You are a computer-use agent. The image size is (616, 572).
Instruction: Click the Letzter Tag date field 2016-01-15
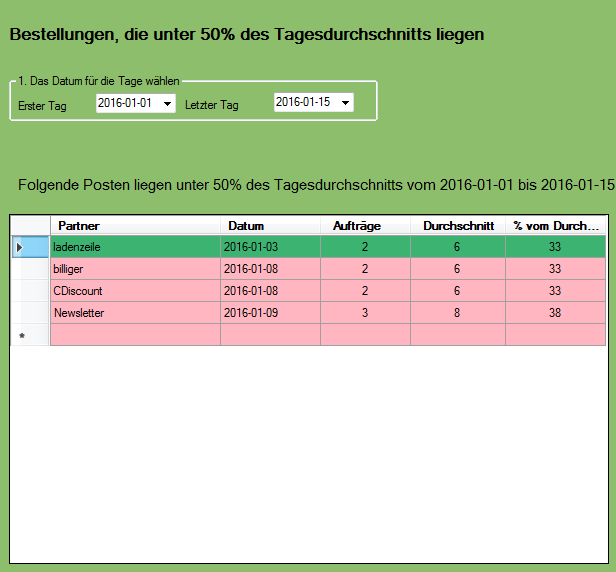click(x=314, y=103)
